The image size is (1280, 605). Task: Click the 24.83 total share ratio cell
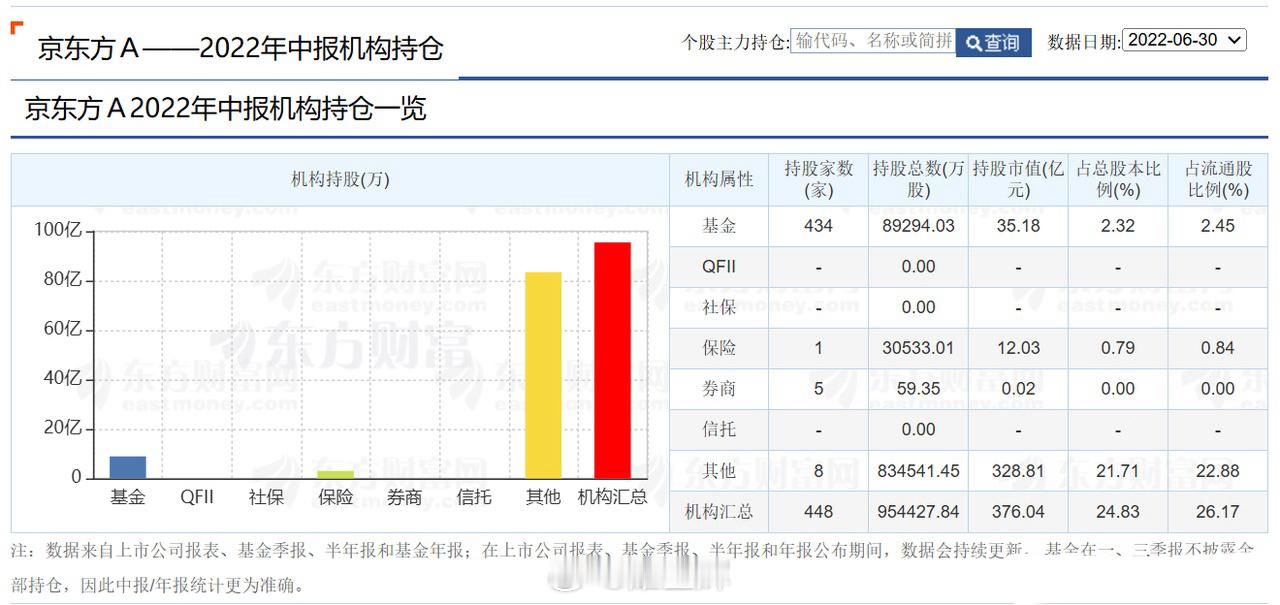(1118, 512)
